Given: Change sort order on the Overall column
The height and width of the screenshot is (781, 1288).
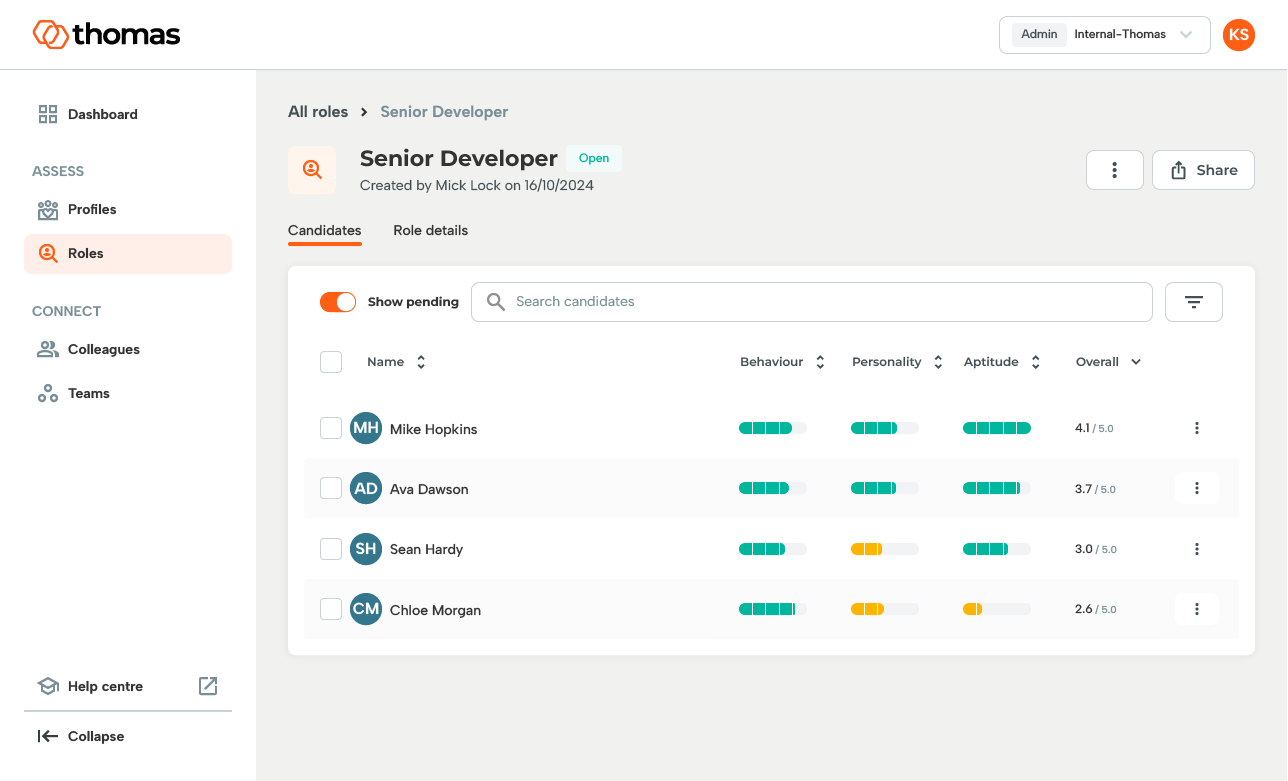Looking at the screenshot, I should coord(1137,361).
